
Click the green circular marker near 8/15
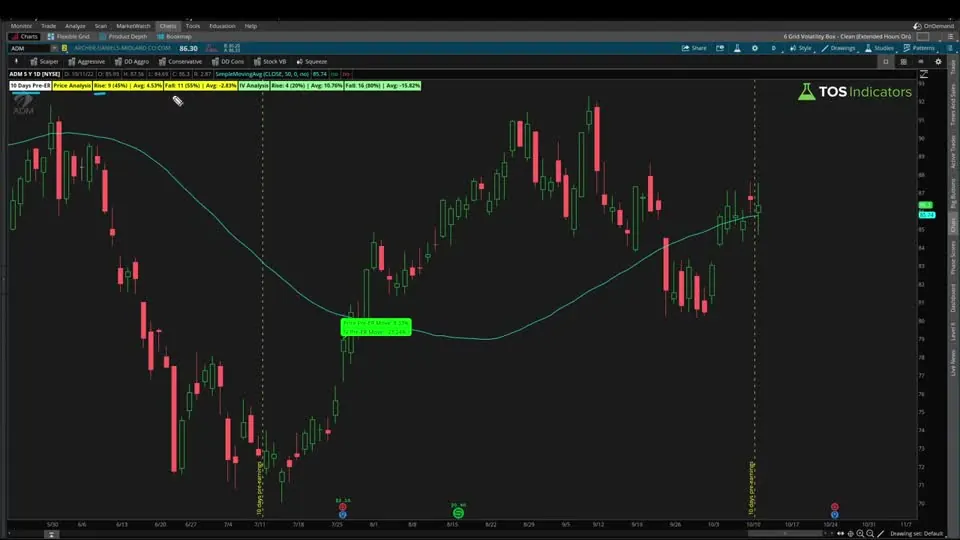point(458,513)
